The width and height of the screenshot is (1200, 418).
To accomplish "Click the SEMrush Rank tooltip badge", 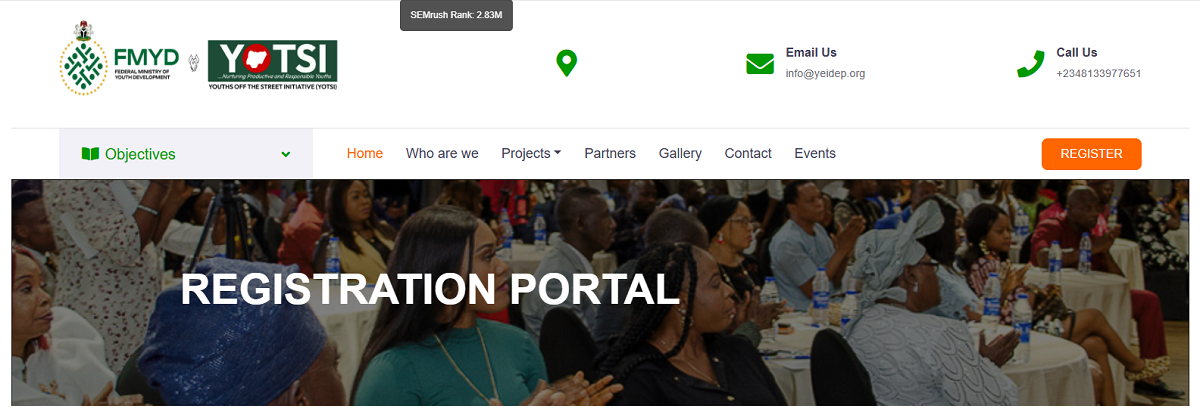I will pyautogui.click(x=456, y=16).
